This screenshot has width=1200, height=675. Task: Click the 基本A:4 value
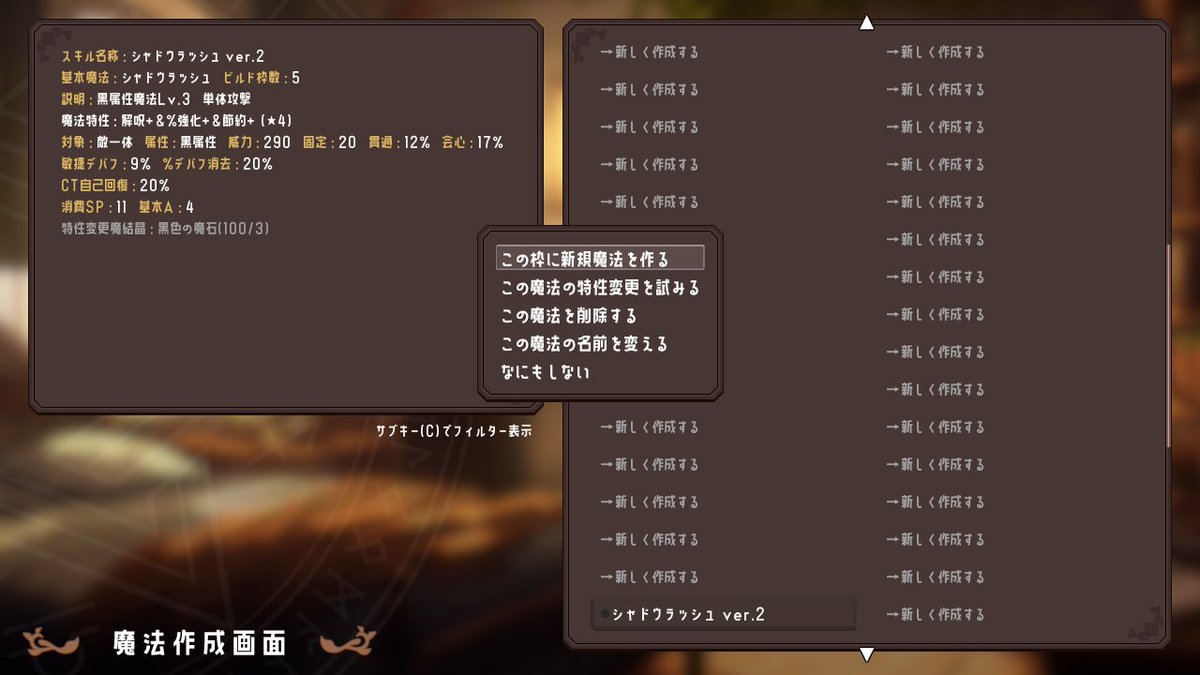166,207
